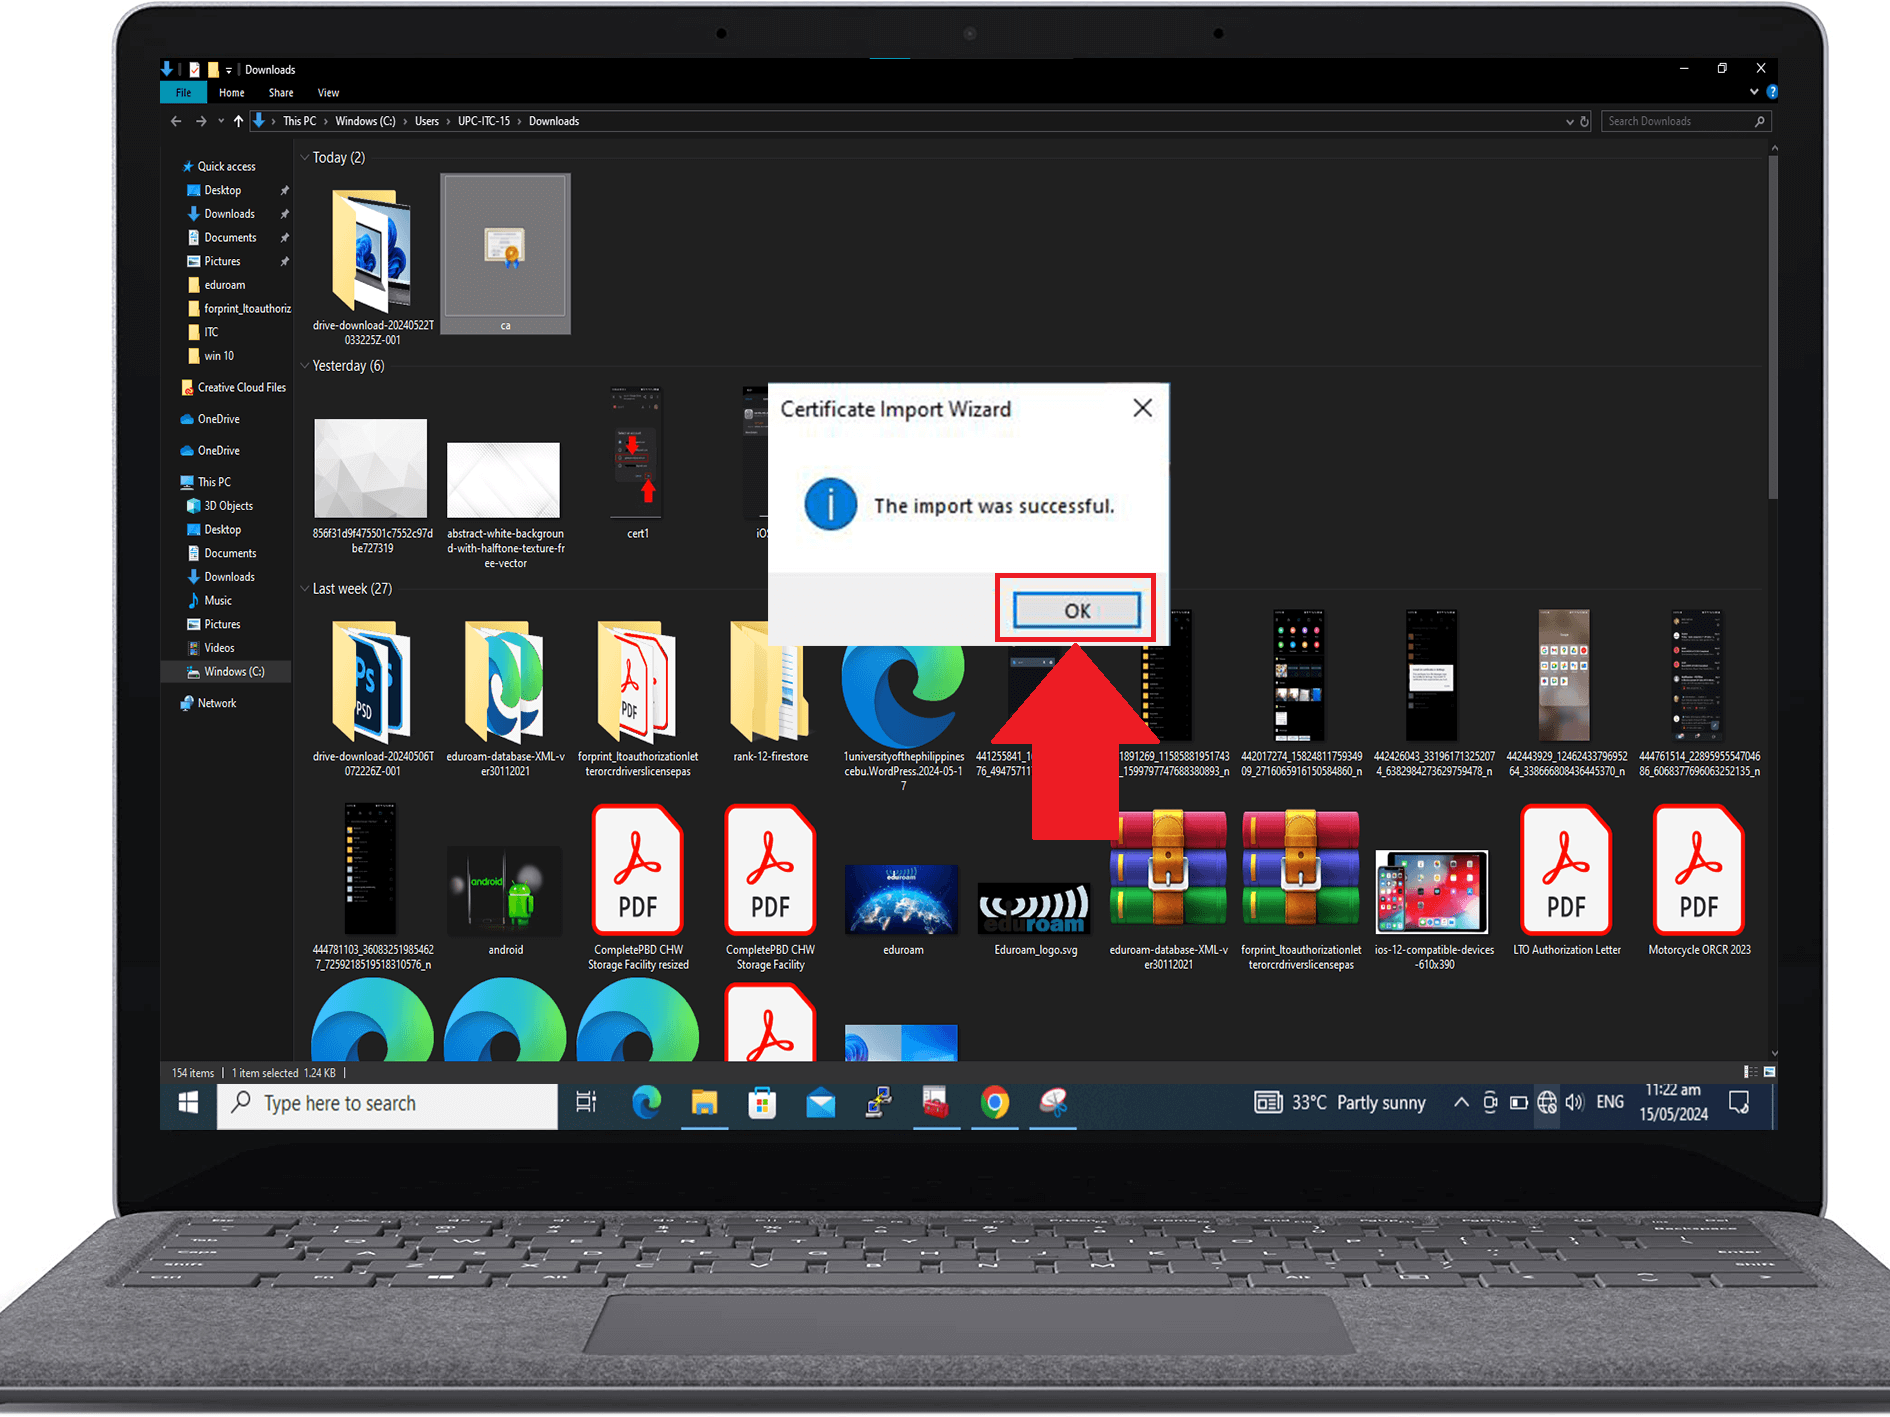
Task: Click 'This PC' in address bar
Action: (x=299, y=121)
